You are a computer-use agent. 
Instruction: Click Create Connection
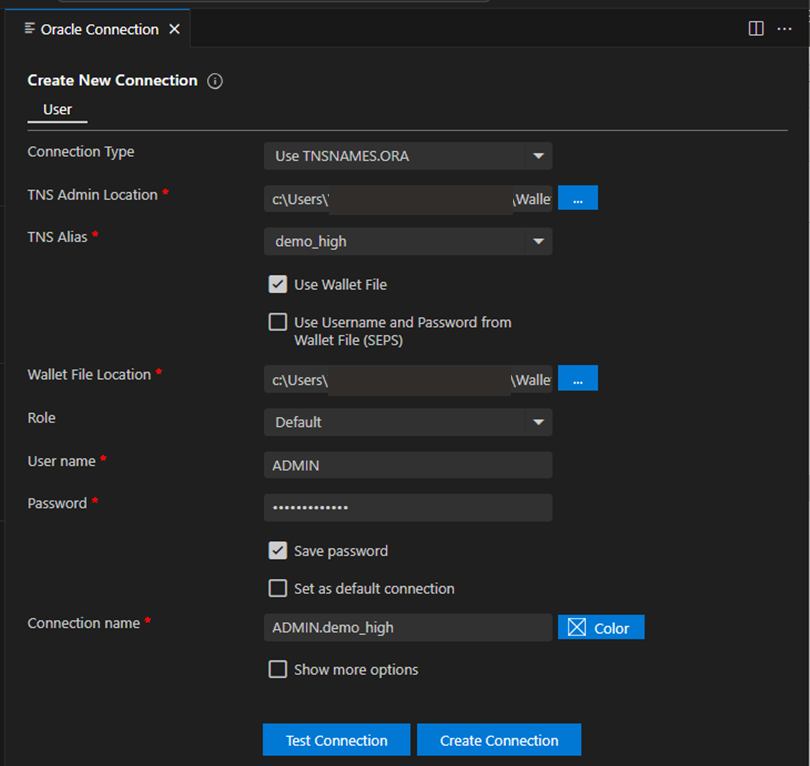(498, 739)
